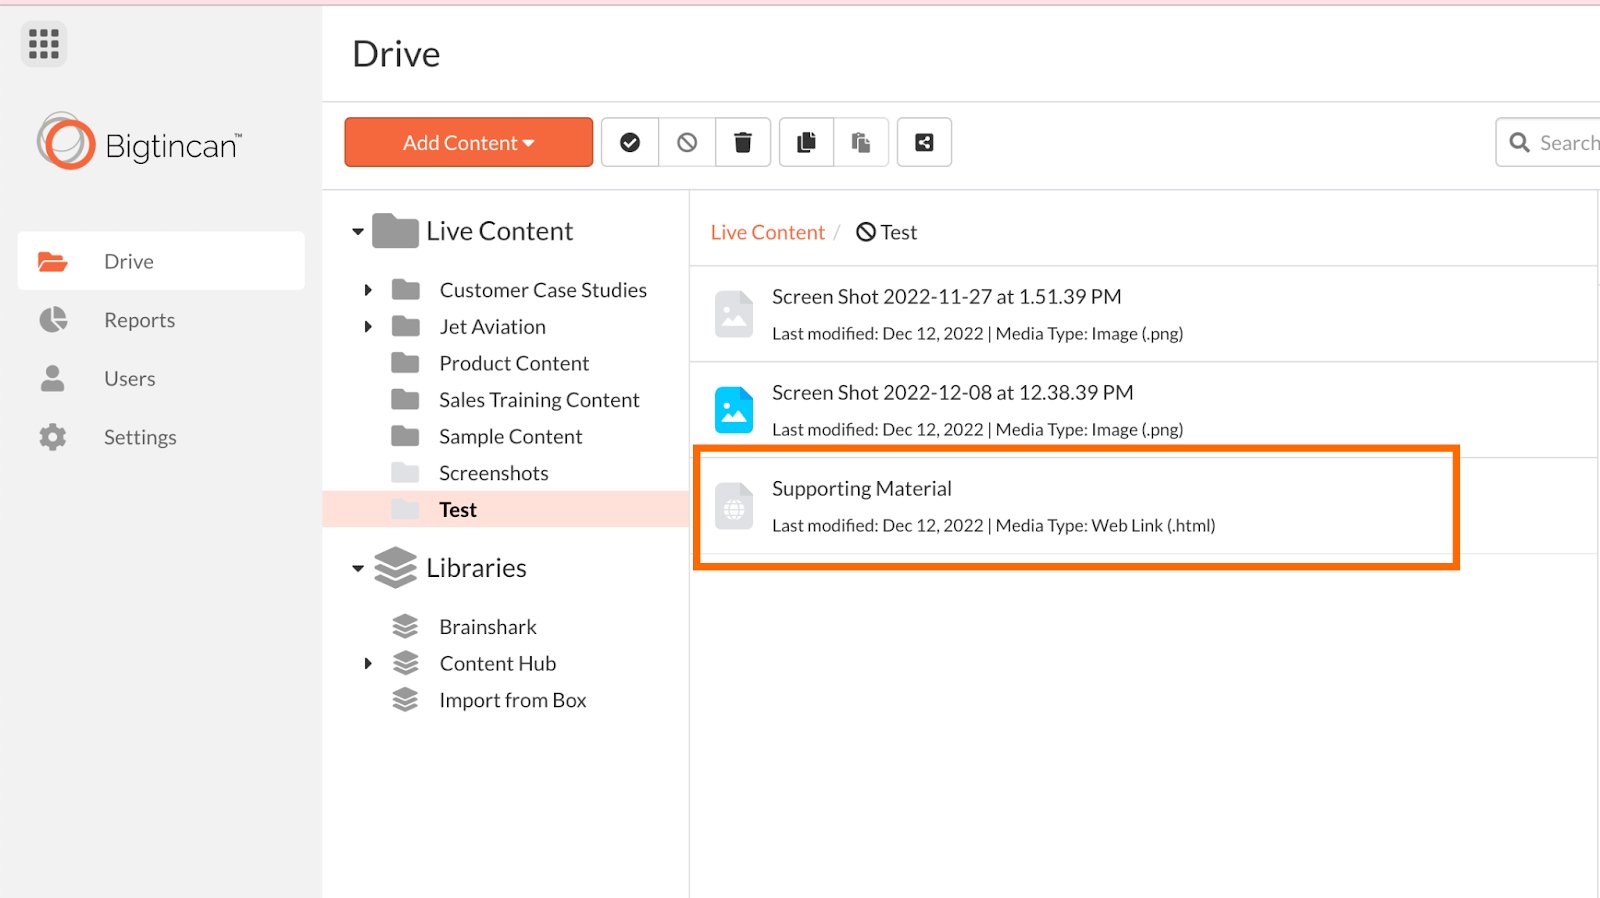Open Screen Shot 2022-11-27 at 1.51.39 PM

pyautogui.click(x=947, y=297)
